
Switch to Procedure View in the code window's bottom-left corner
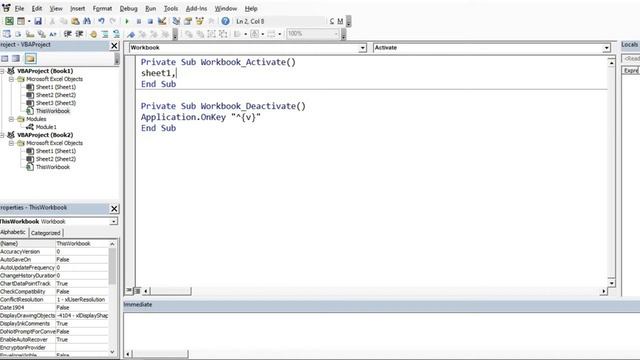(129, 291)
